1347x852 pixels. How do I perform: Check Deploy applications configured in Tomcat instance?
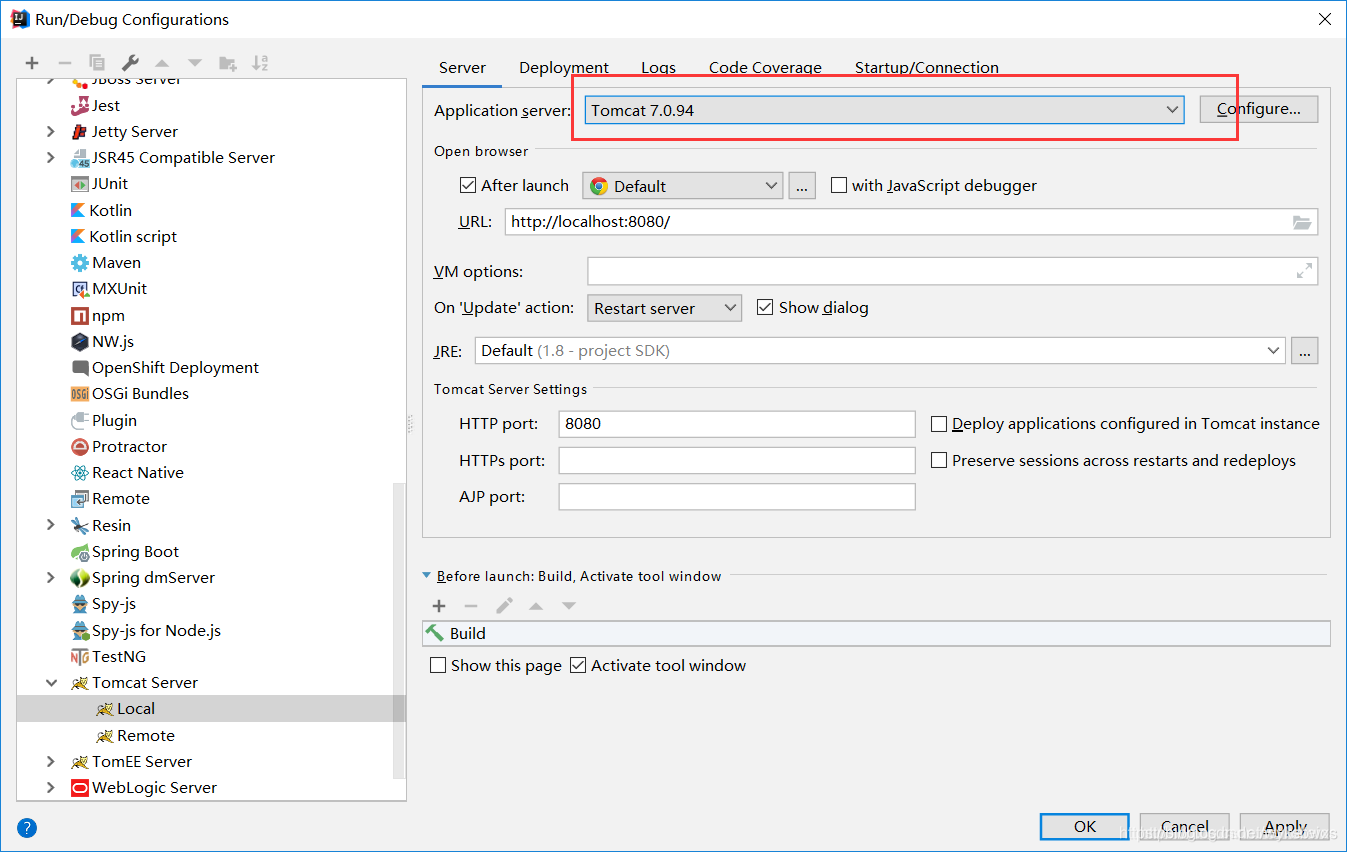[939, 424]
